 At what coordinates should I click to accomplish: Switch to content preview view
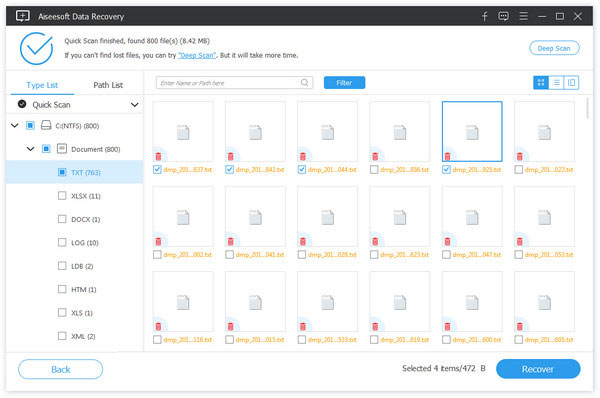[x=571, y=83]
